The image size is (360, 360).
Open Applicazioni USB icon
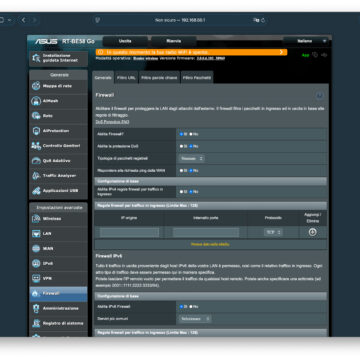(x=36, y=191)
